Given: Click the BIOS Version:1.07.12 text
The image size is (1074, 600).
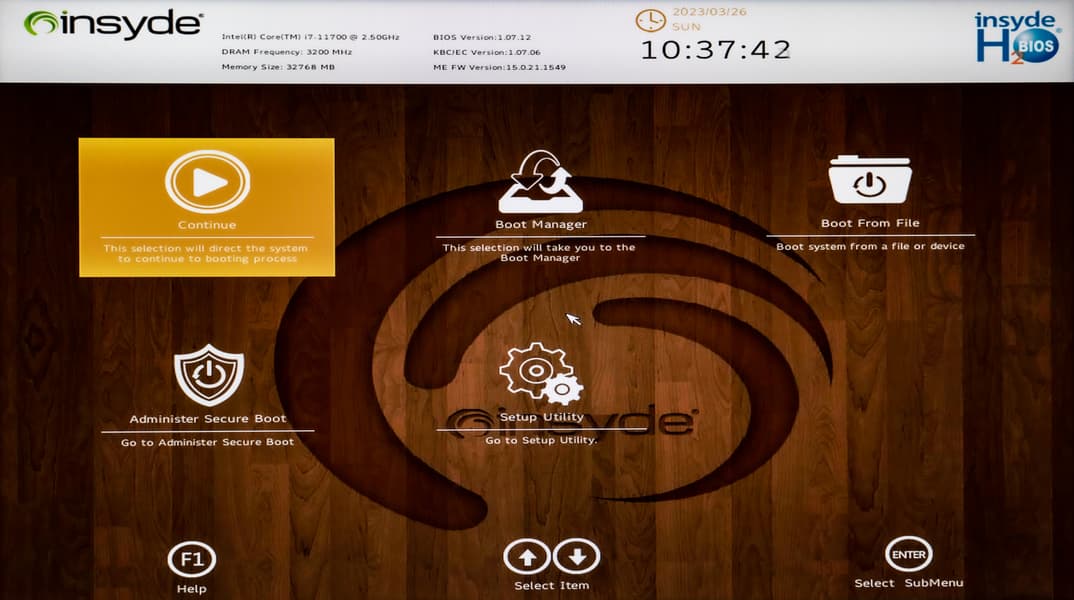Looking at the screenshot, I should tap(482, 37).
